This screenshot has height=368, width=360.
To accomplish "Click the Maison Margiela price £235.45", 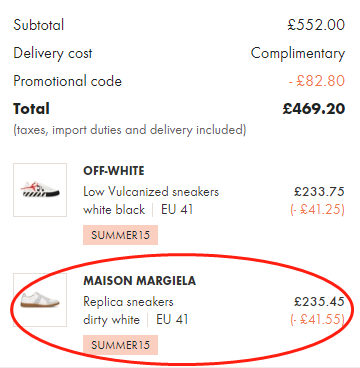I will (x=319, y=302).
